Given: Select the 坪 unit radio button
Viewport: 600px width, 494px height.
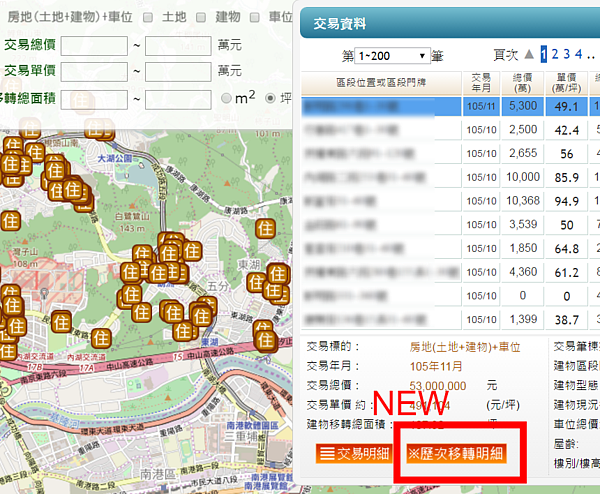Looking at the screenshot, I should click(x=271, y=98).
